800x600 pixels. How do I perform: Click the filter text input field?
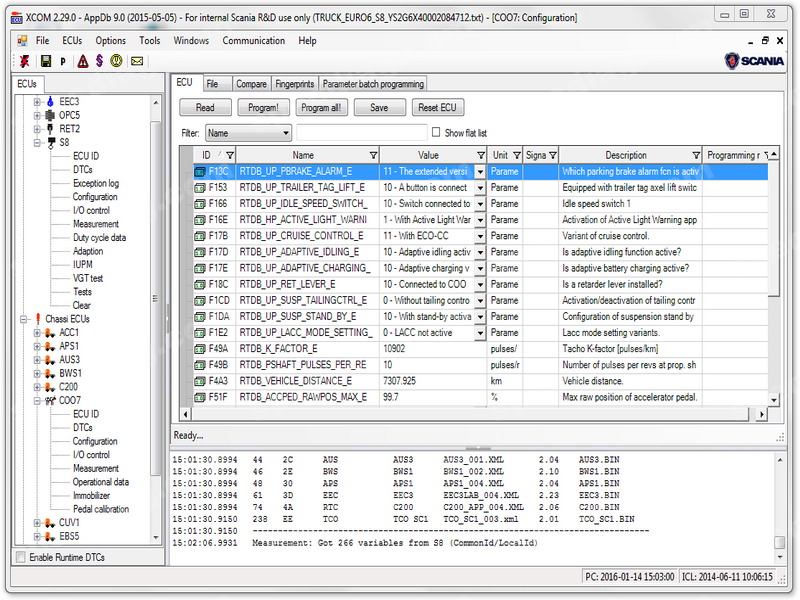pos(361,133)
